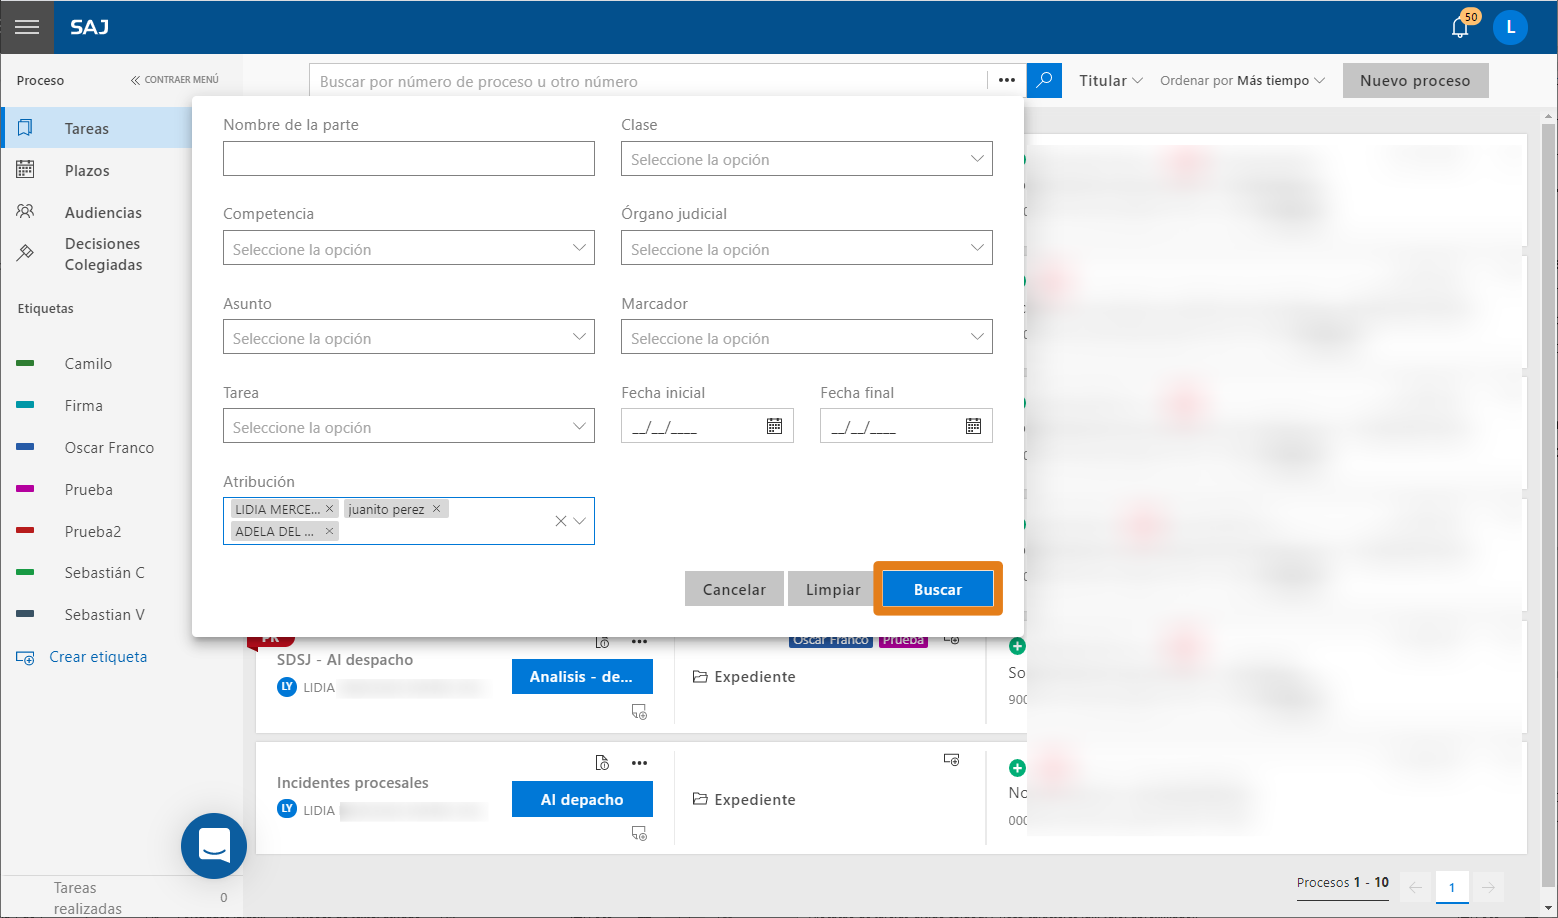Open three-dots menu on SDSJ card
The width and height of the screenshot is (1558, 918).
click(x=640, y=642)
